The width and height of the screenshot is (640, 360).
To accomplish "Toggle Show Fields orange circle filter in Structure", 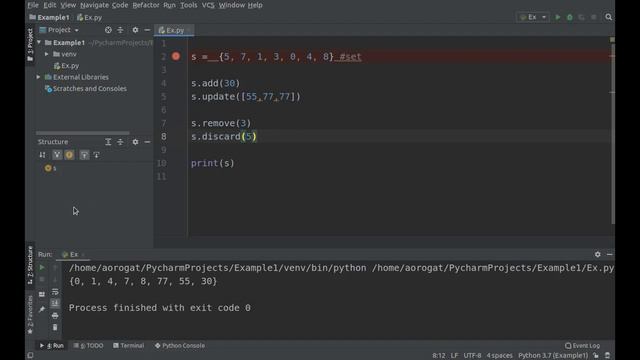I will pyautogui.click(x=69, y=155).
